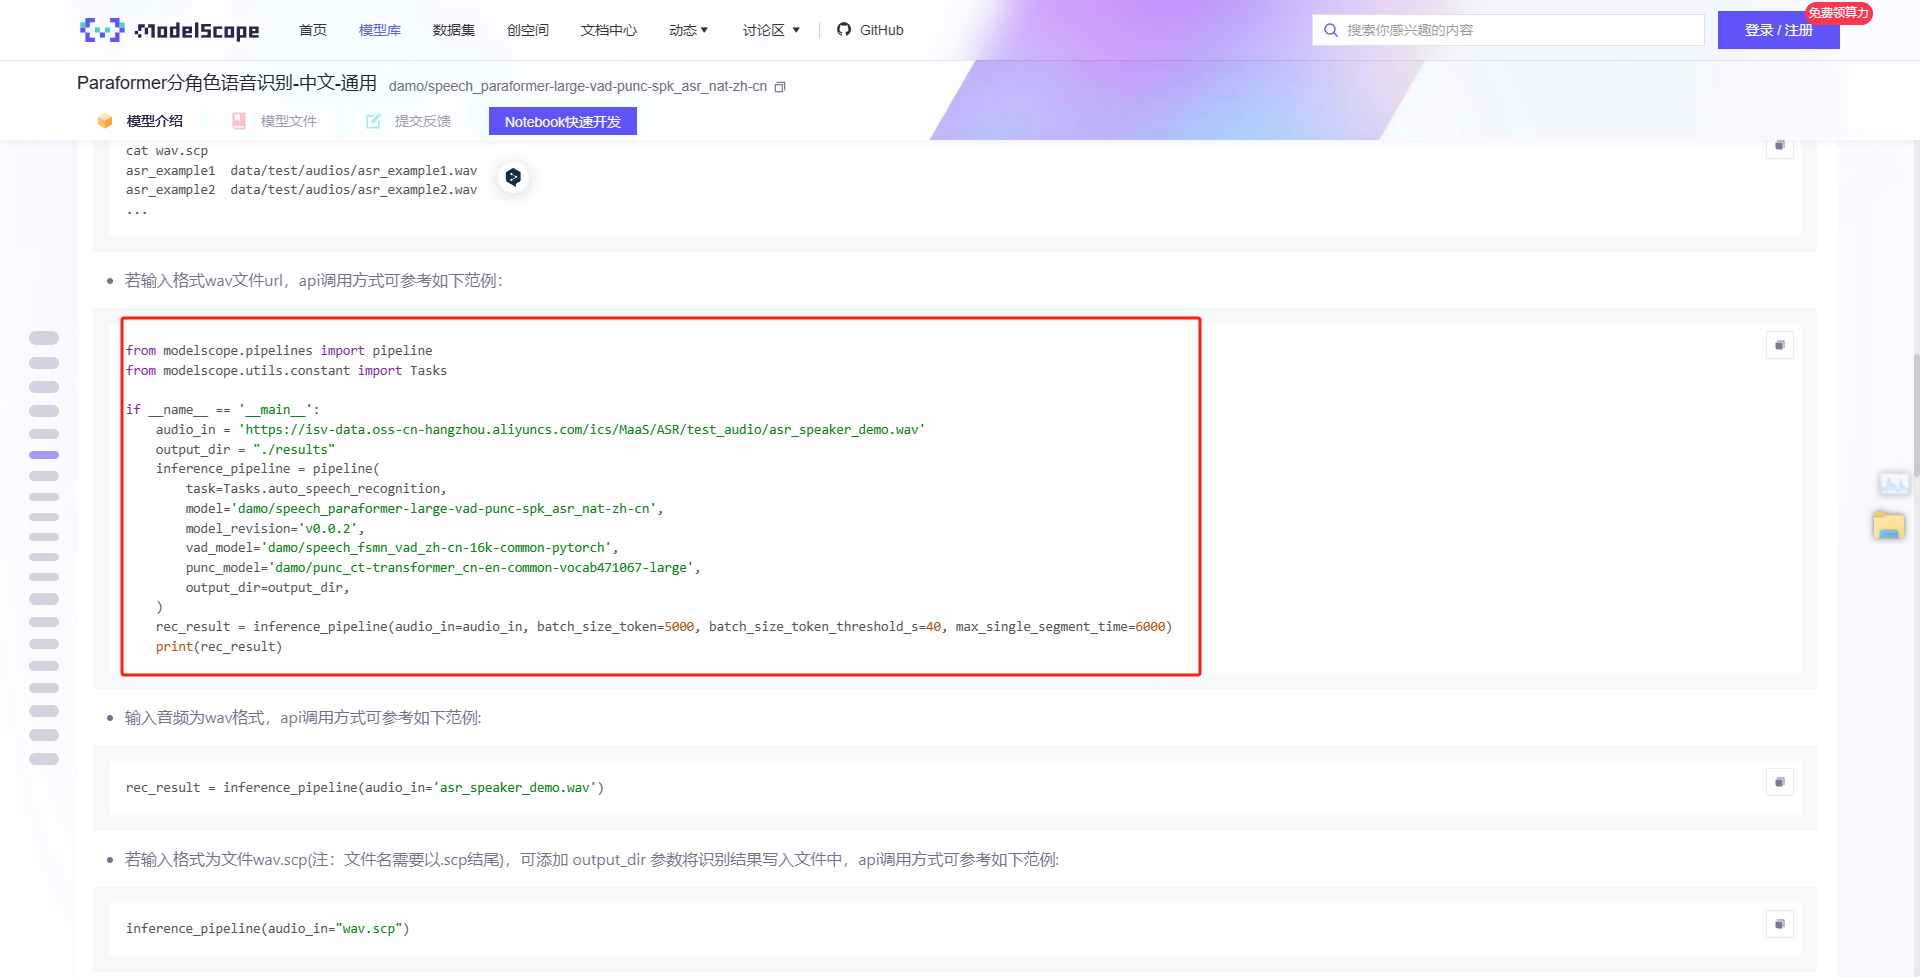Viewport: 1920px width, 977px height.
Task: Click the 免费领算力 badge
Action: (1838, 12)
